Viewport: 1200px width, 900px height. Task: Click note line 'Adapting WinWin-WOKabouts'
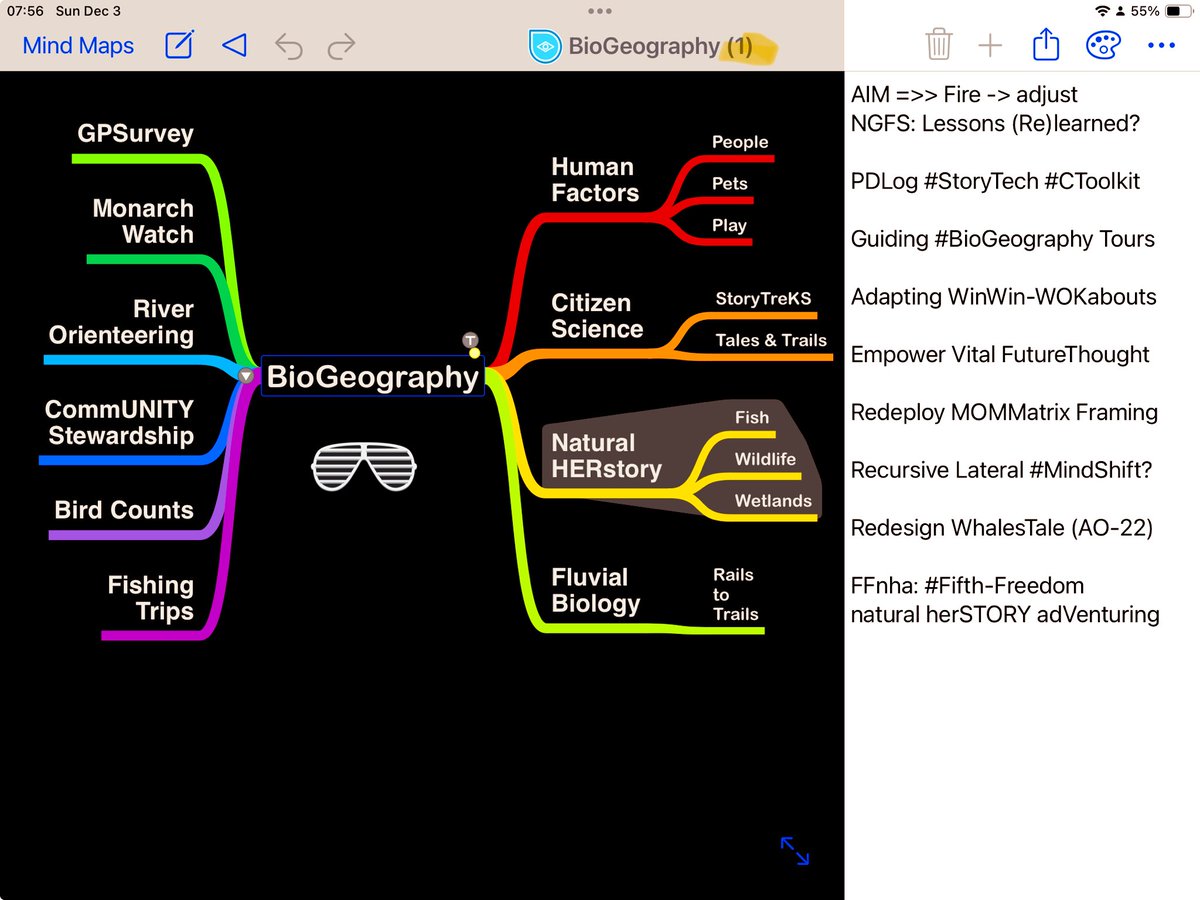[1004, 297]
